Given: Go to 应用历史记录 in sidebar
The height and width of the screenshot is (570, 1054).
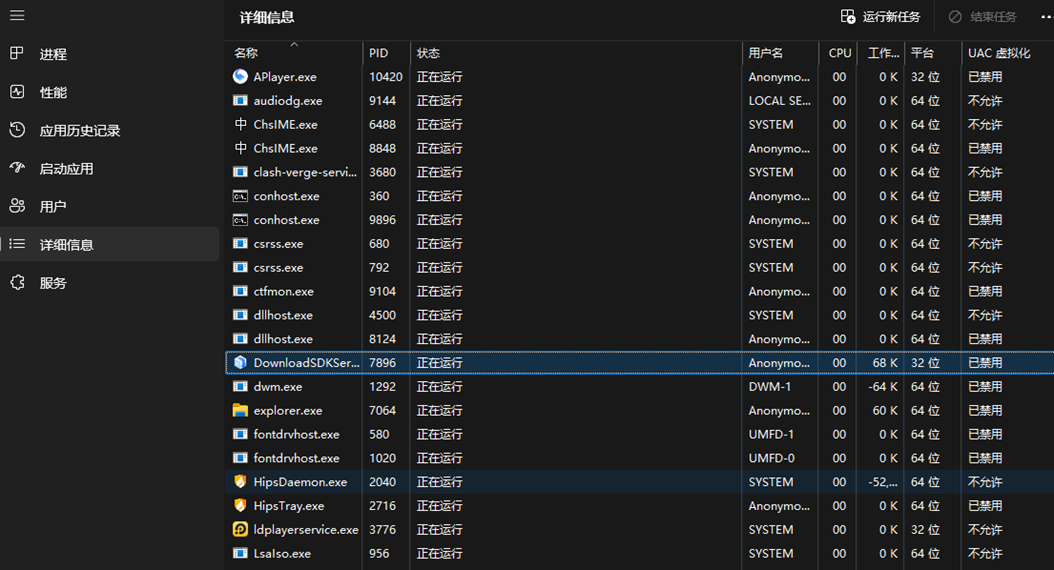Looking at the screenshot, I should [79, 130].
